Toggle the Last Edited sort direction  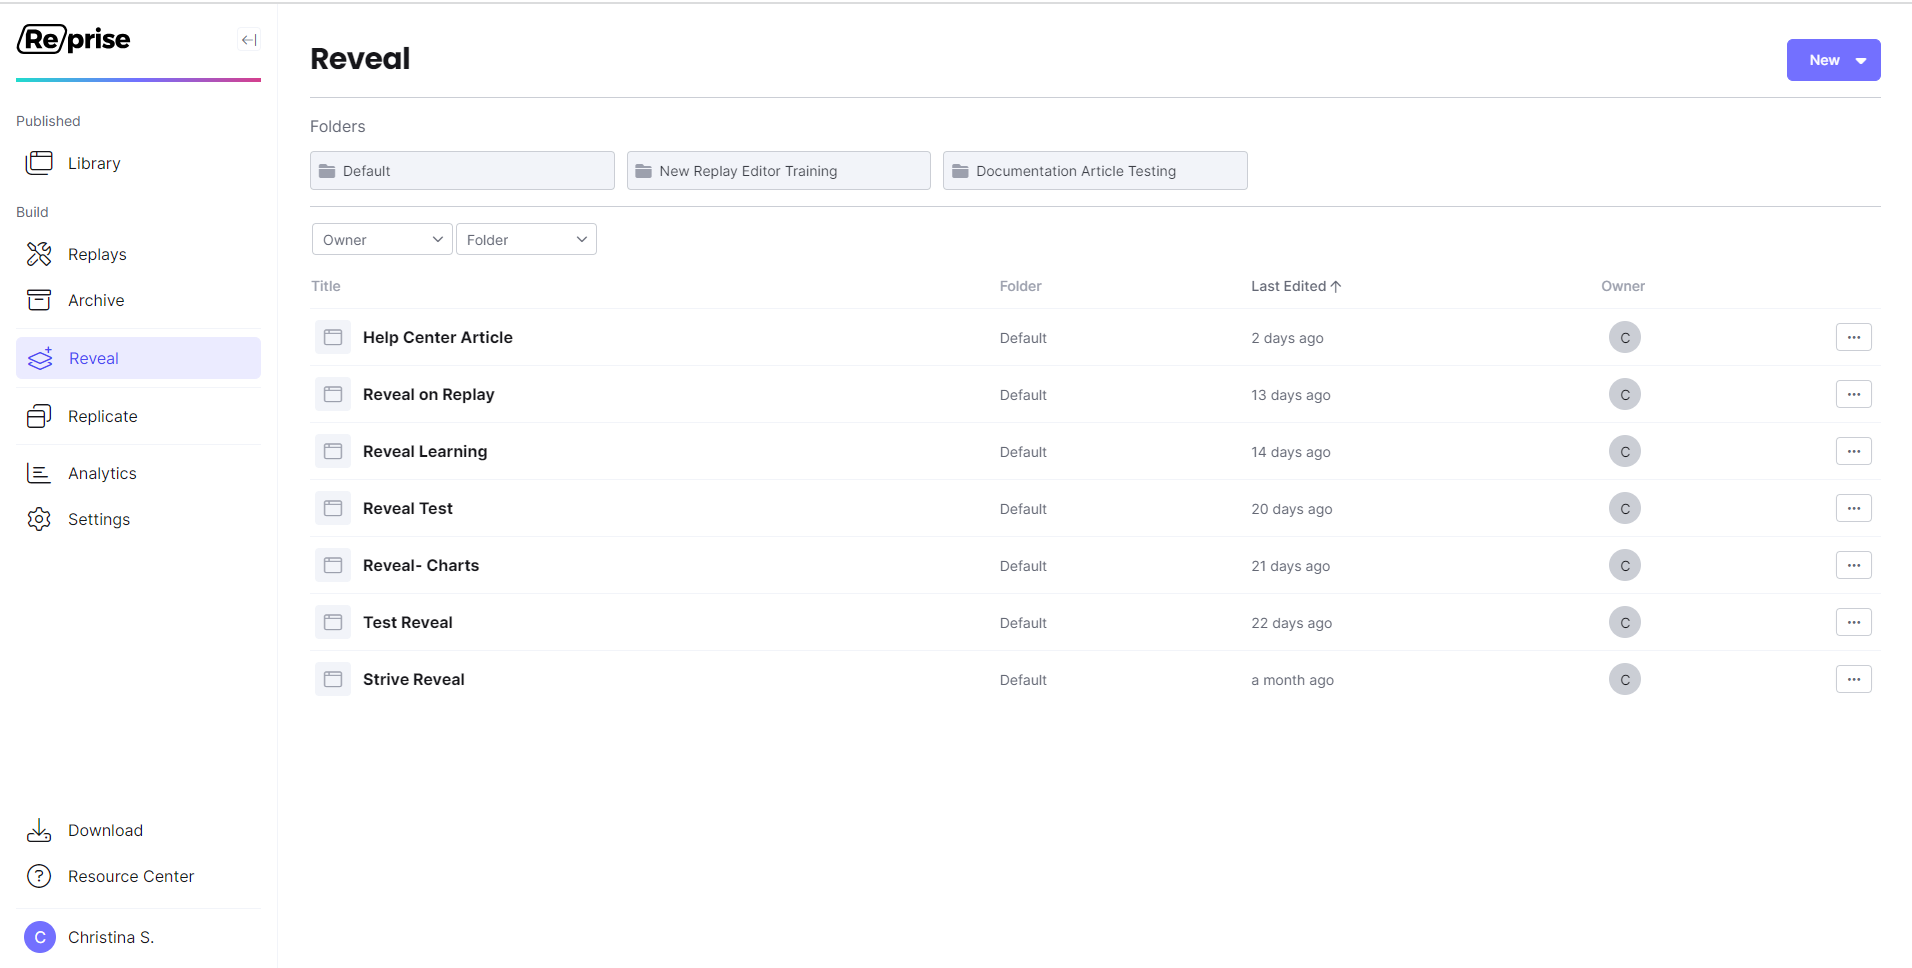(x=1295, y=286)
